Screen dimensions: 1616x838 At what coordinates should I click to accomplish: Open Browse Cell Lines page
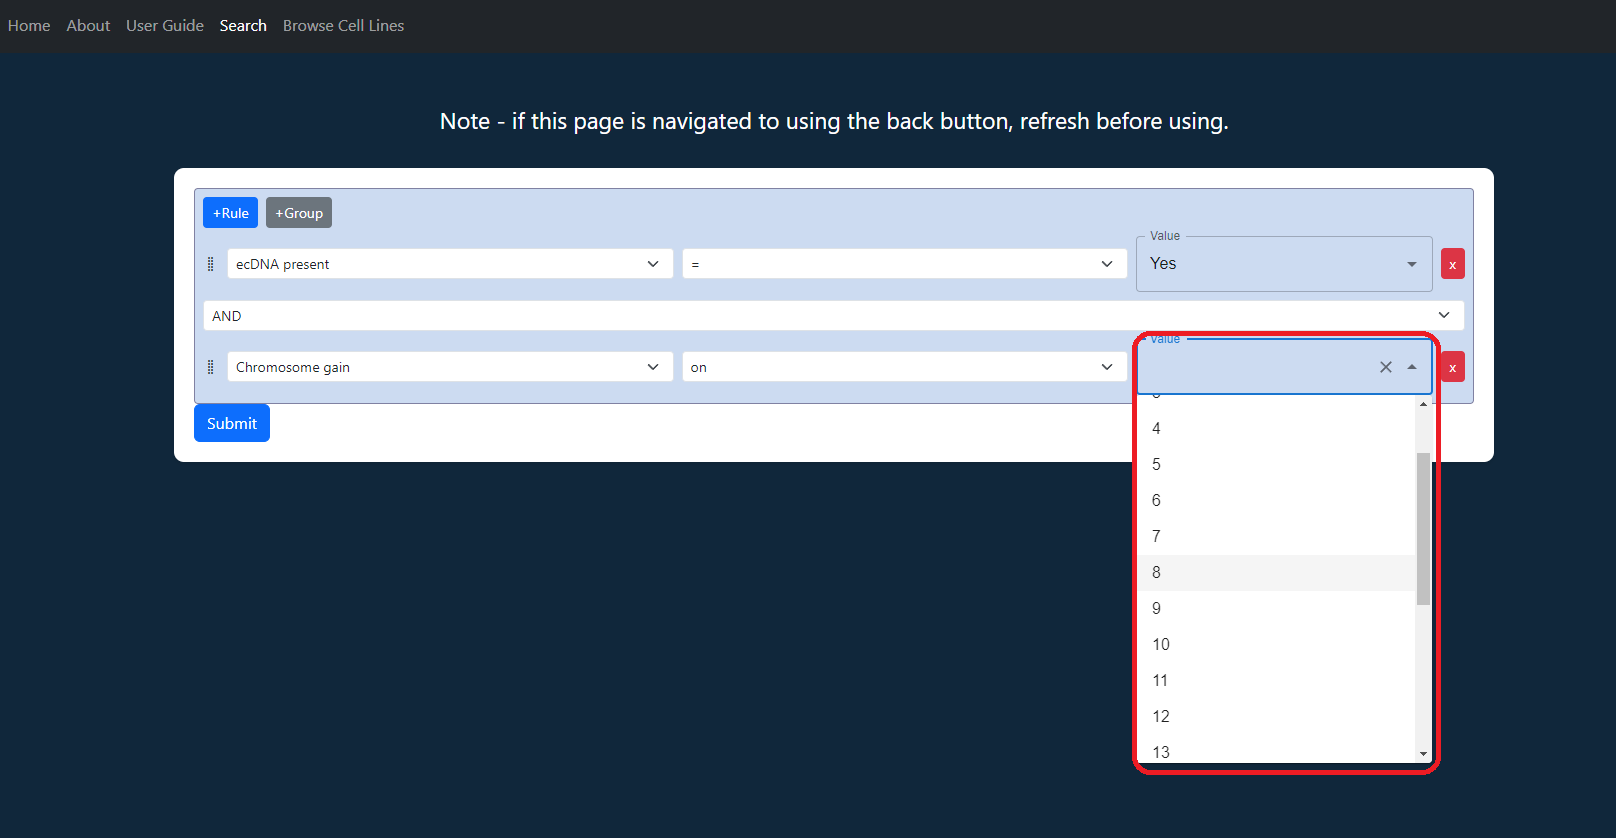click(343, 26)
